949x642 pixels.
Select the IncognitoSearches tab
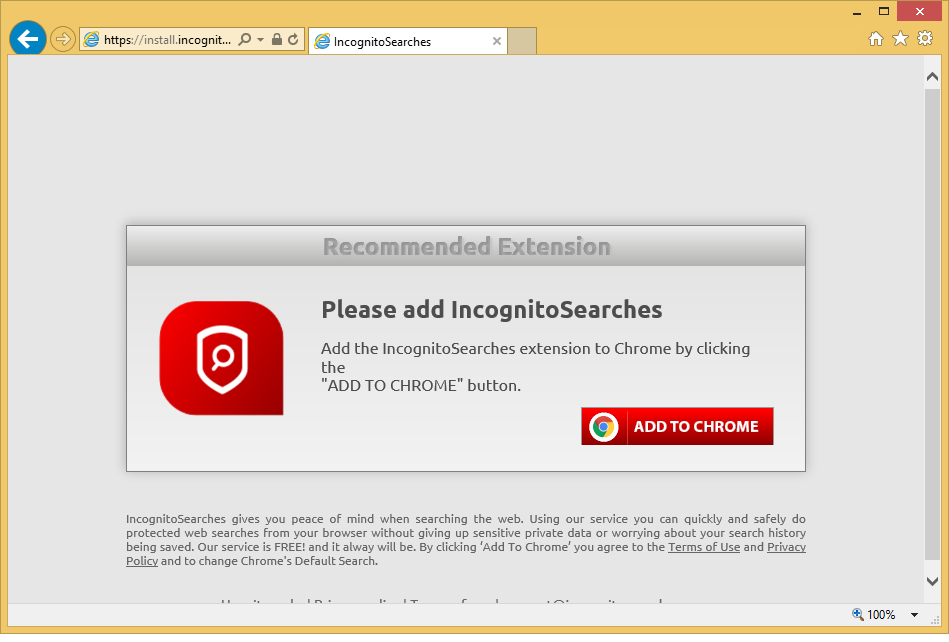tap(408, 42)
